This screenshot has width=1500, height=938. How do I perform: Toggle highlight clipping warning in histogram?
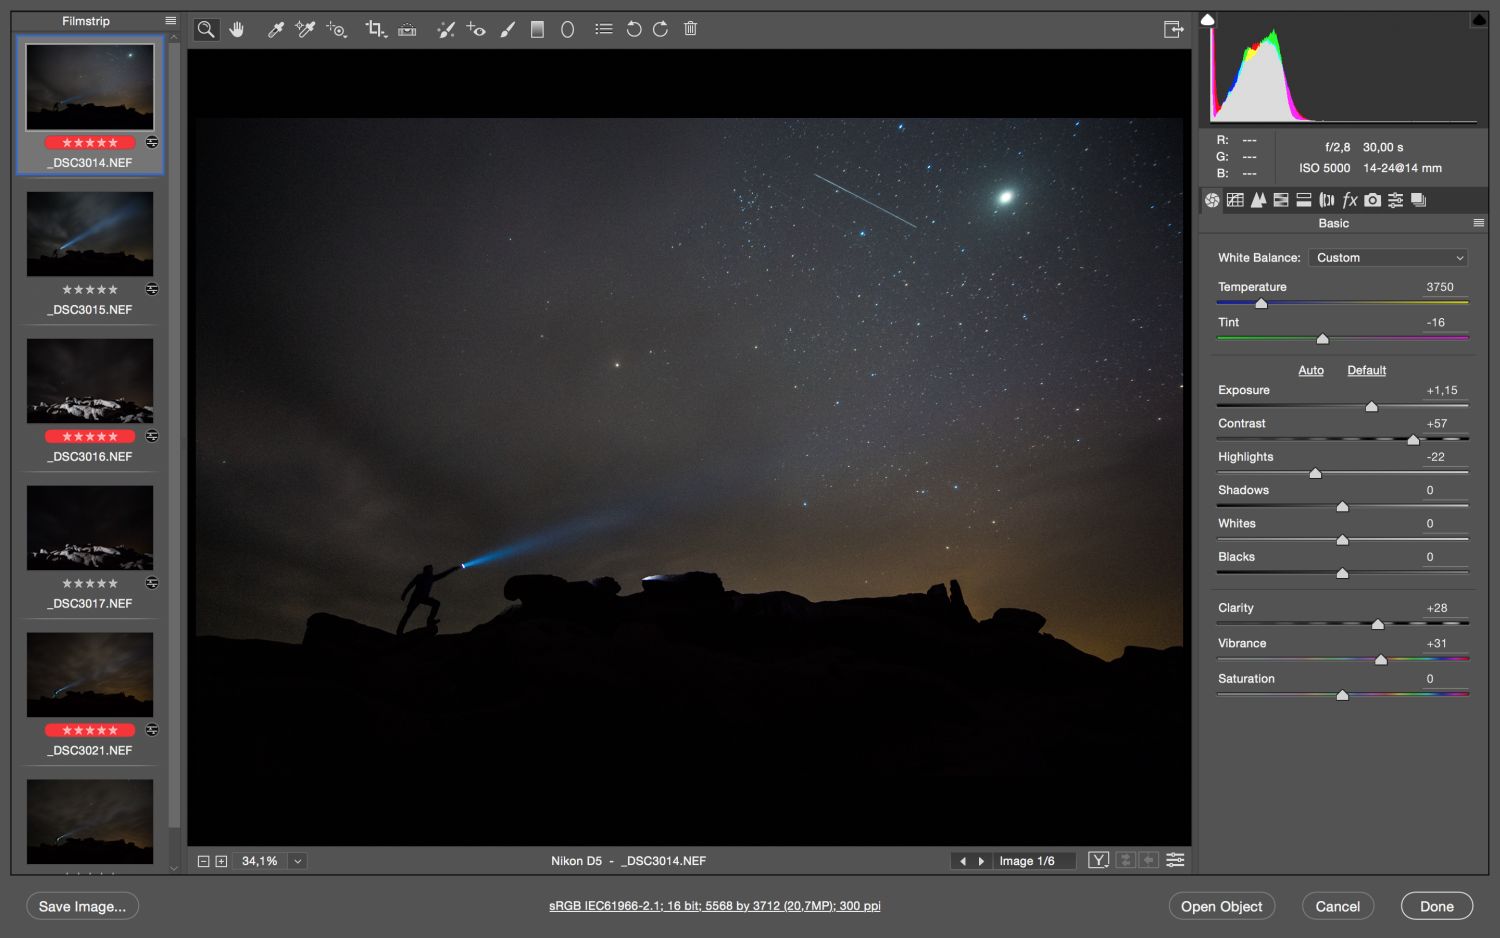click(x=1478, y=20)
